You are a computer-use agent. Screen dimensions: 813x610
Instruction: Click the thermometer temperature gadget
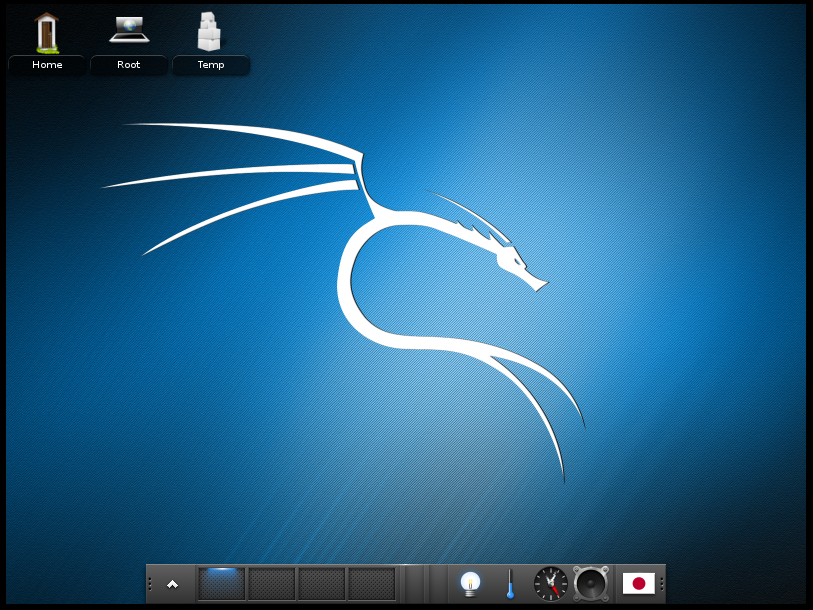(510, 584)
